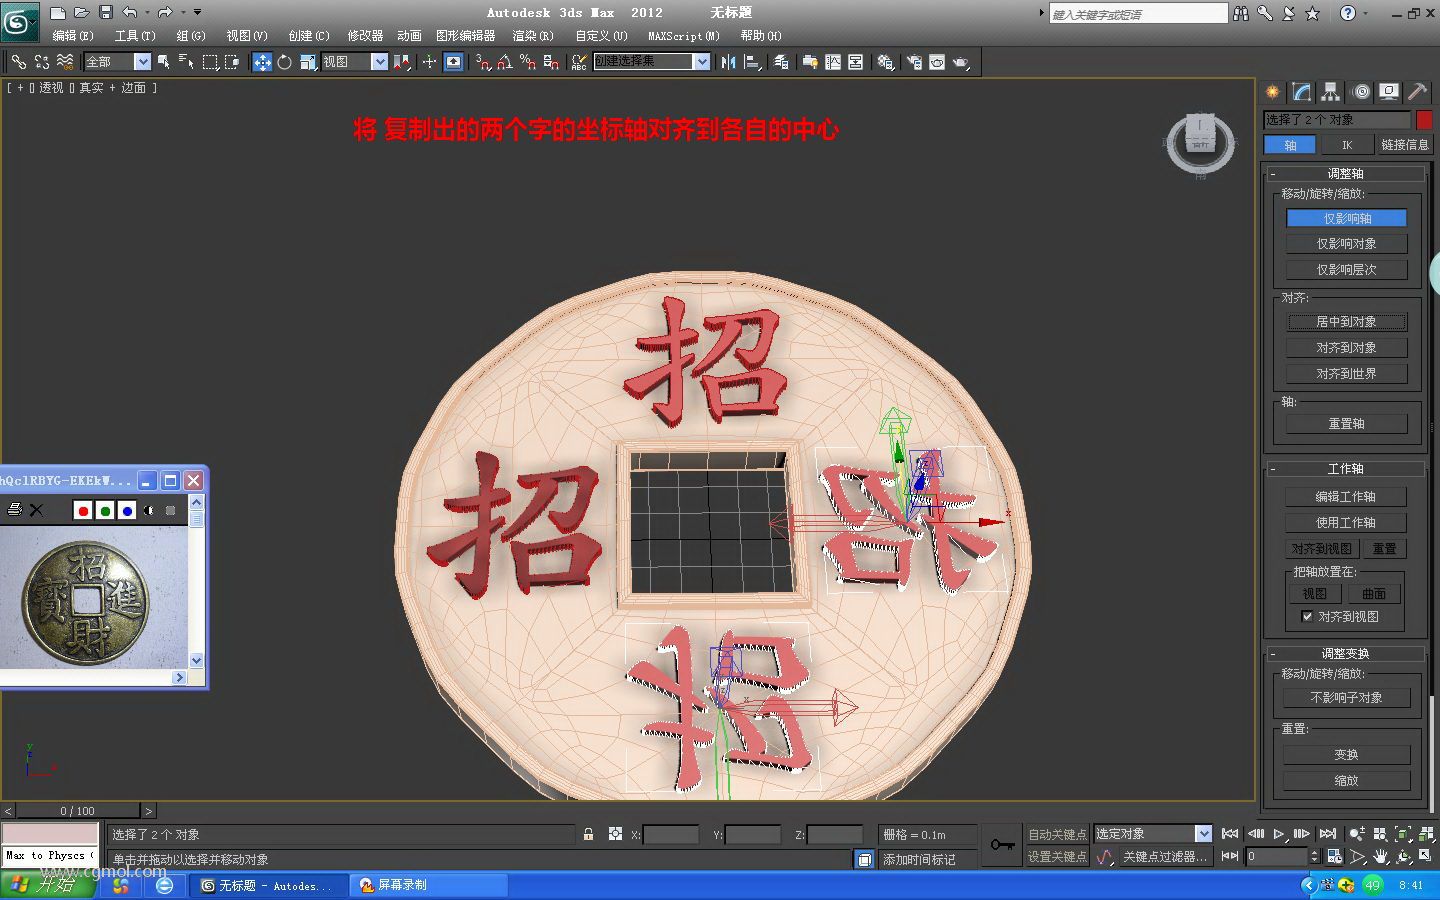Viewport: 1440px width, 900px height.
Task: Toggle the angle snap icon
Action: [x=504, y=62]
